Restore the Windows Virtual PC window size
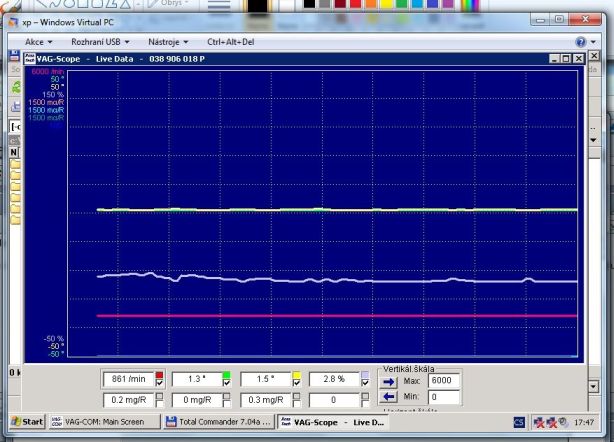Screen dimensions: 614x442 coord(559,20)
